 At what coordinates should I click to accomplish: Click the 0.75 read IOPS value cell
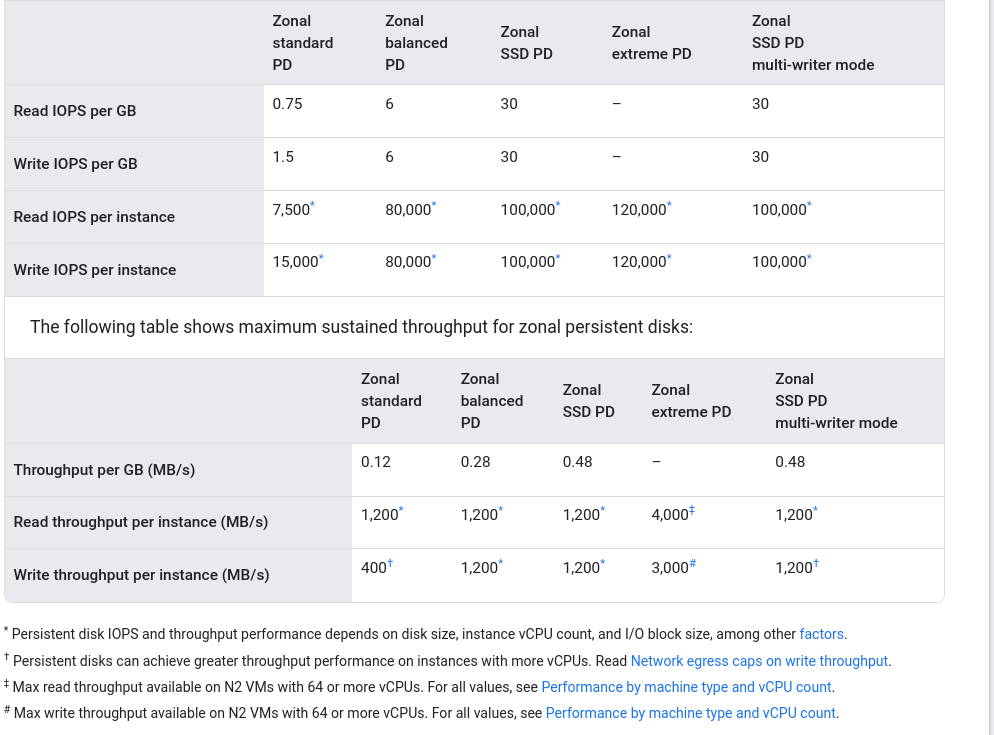pos(287,103)
